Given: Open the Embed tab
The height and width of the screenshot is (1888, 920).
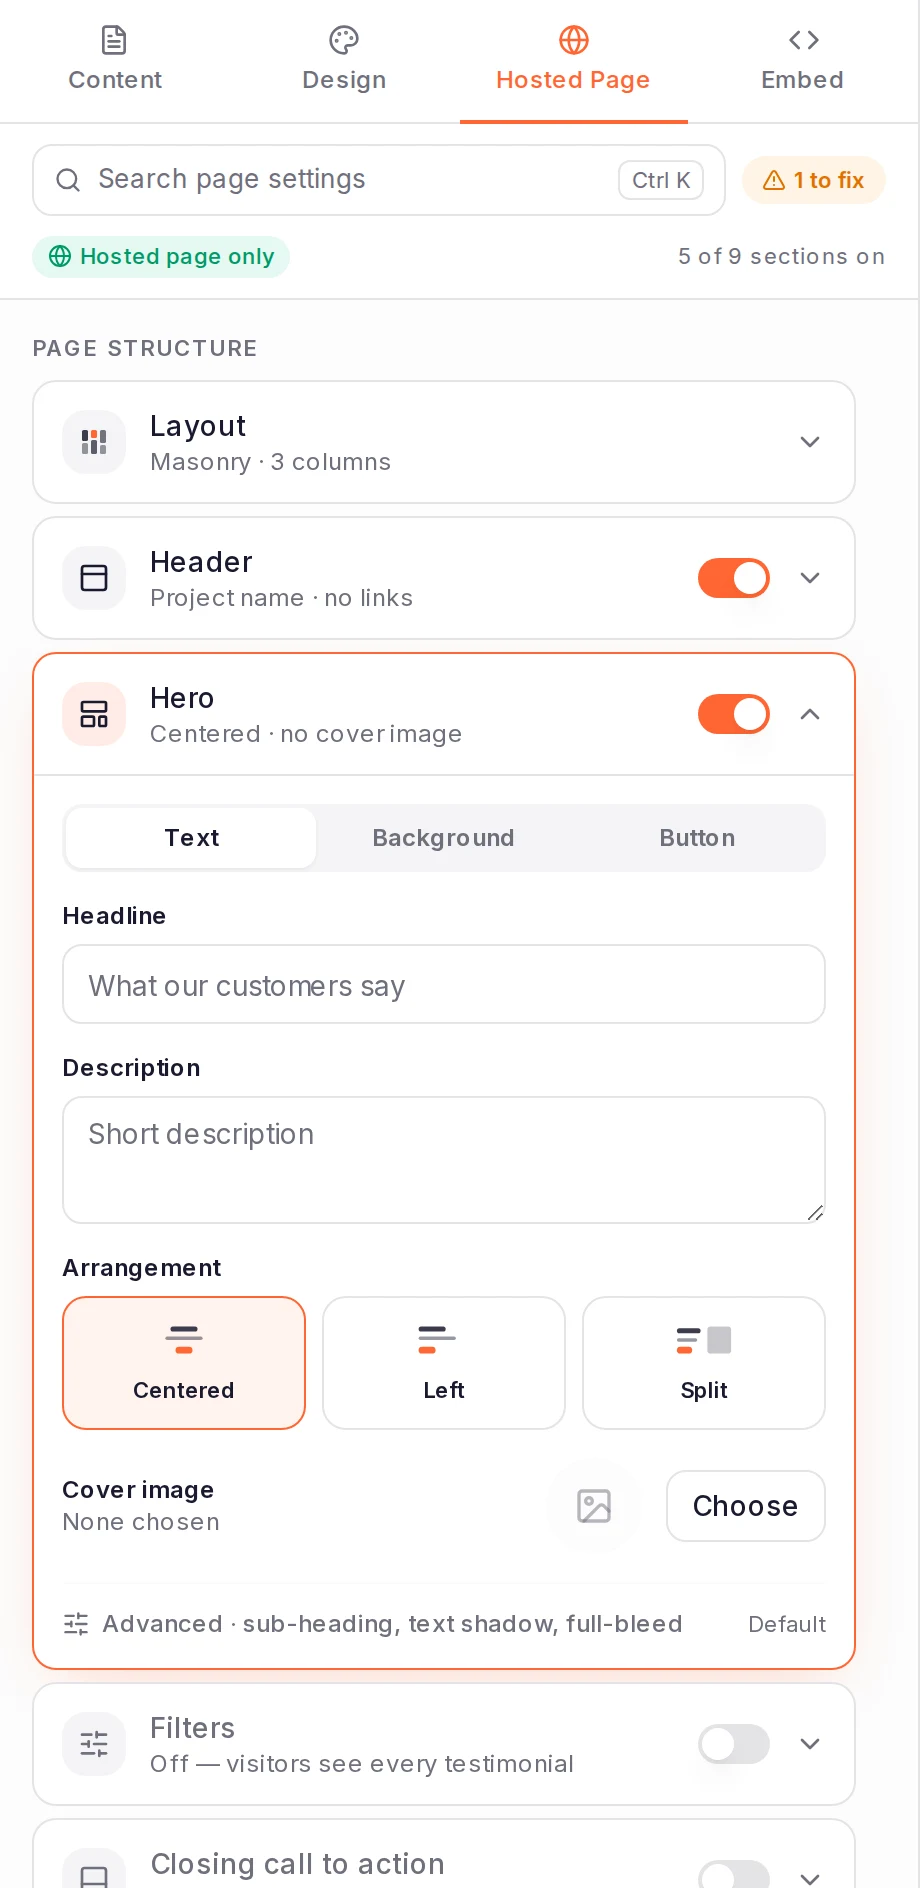Looking at the screenshot, I should point(803,61).
